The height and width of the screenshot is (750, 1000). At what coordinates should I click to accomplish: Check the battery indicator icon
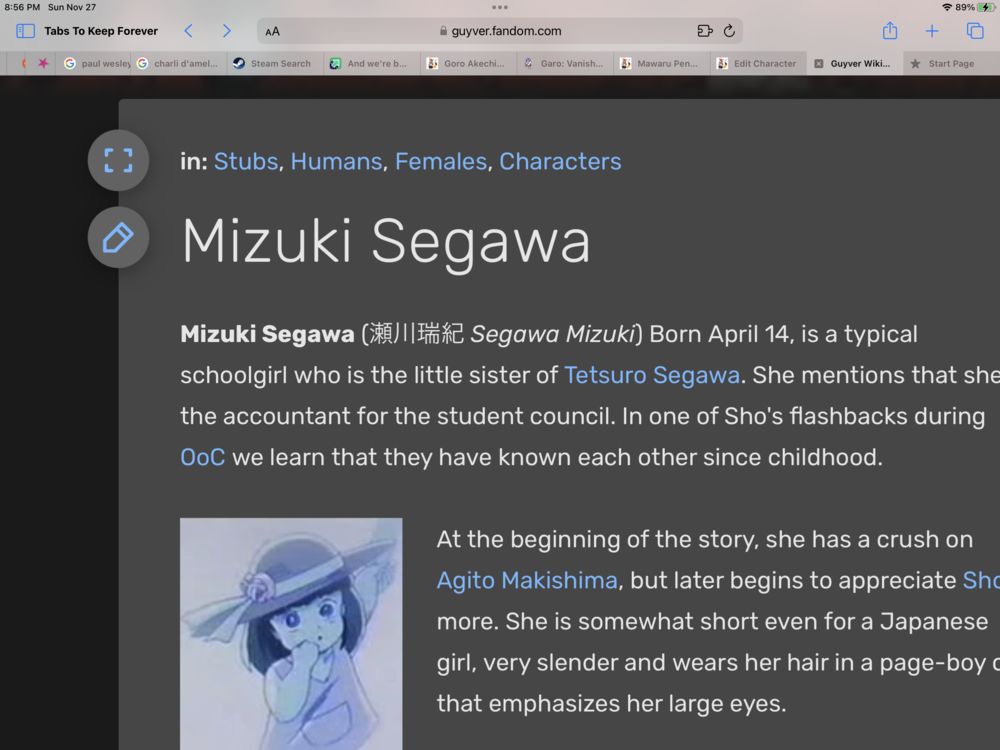tap(986, 7)
